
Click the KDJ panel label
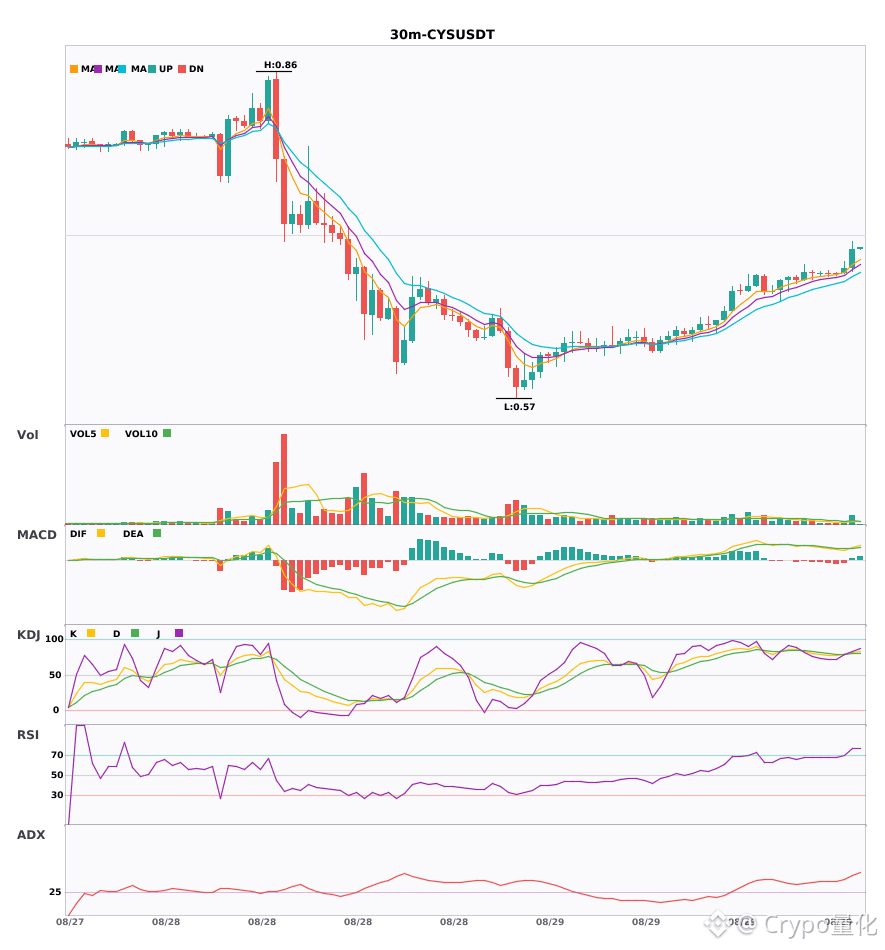pos(28,635)
